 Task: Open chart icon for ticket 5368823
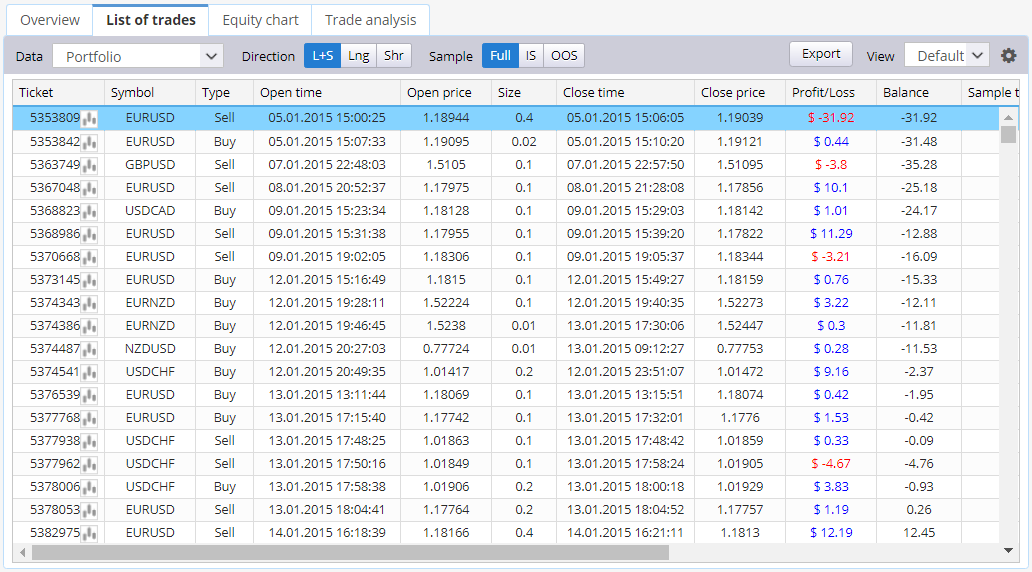tap(90, 211)
